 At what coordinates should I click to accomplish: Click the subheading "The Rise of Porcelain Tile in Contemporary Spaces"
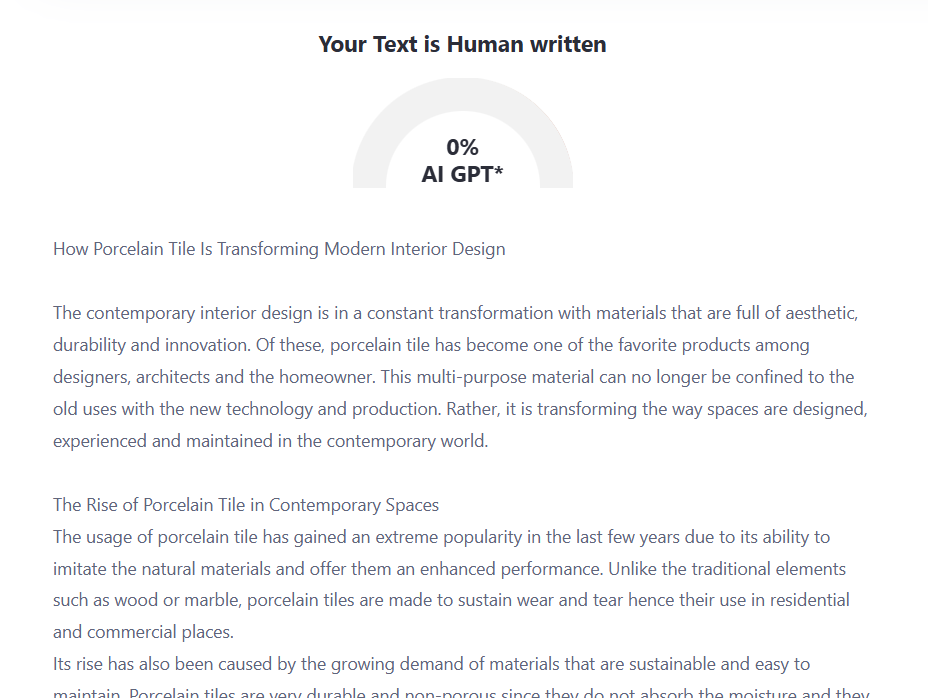[246, 505]
